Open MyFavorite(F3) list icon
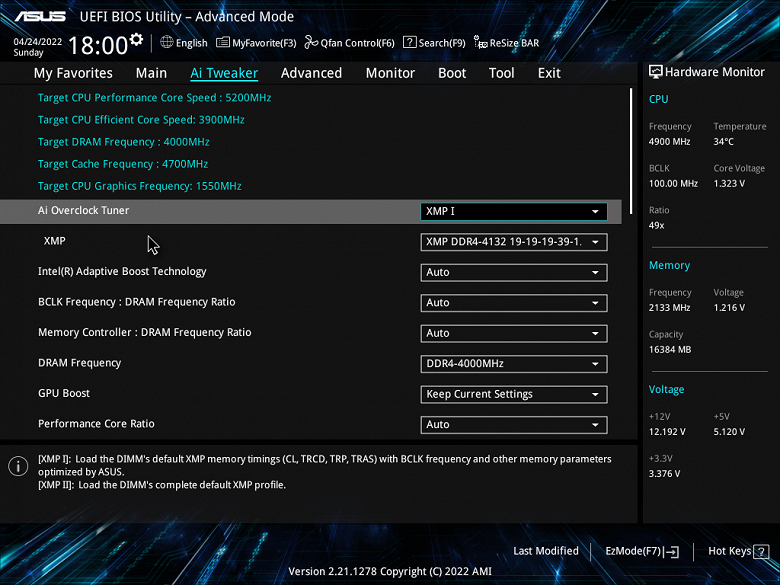This screenshot has height=585, width=780. (x=222, y=43)
